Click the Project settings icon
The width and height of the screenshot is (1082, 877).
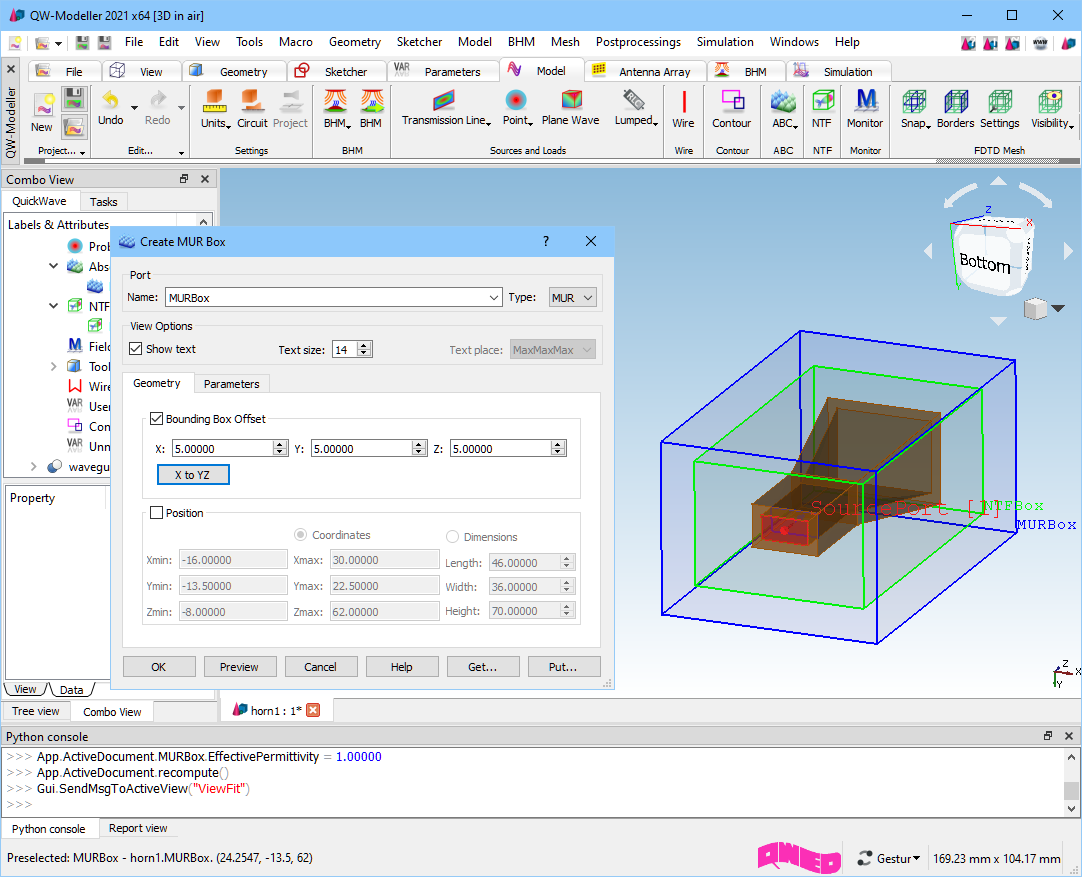click(x=291, y=101)
